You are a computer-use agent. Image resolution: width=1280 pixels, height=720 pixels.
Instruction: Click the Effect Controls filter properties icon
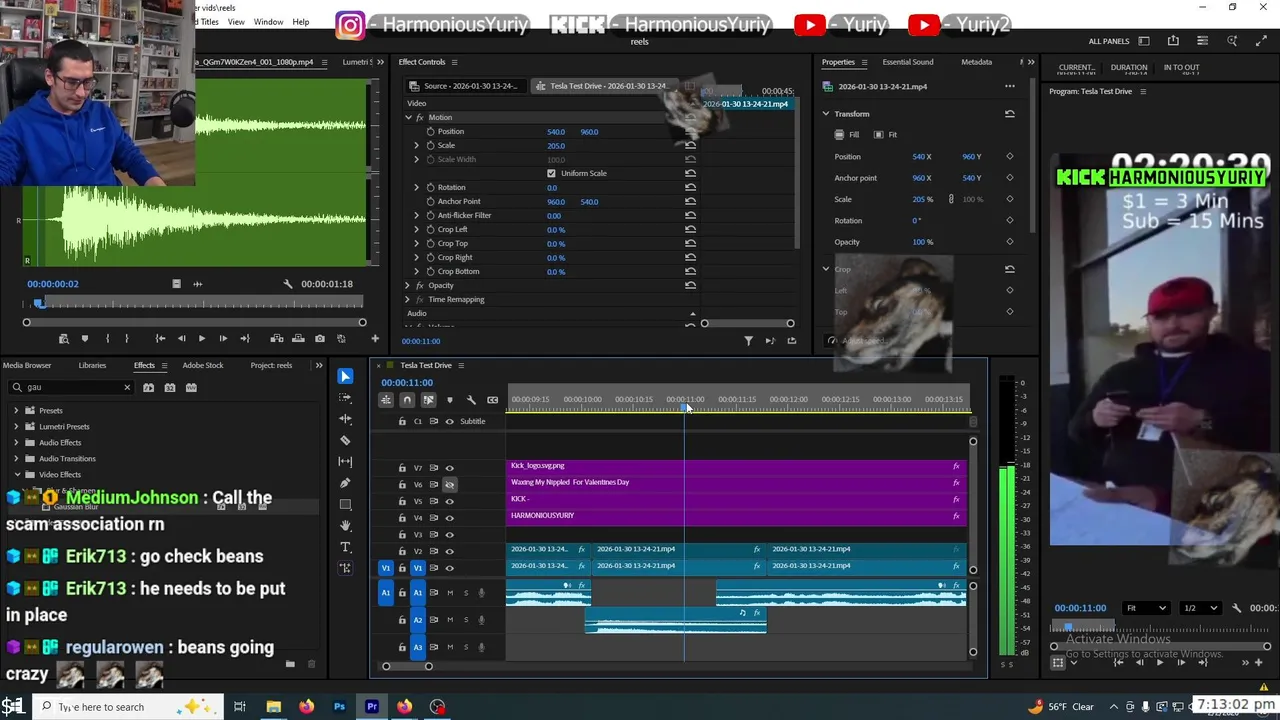(748, 341)
